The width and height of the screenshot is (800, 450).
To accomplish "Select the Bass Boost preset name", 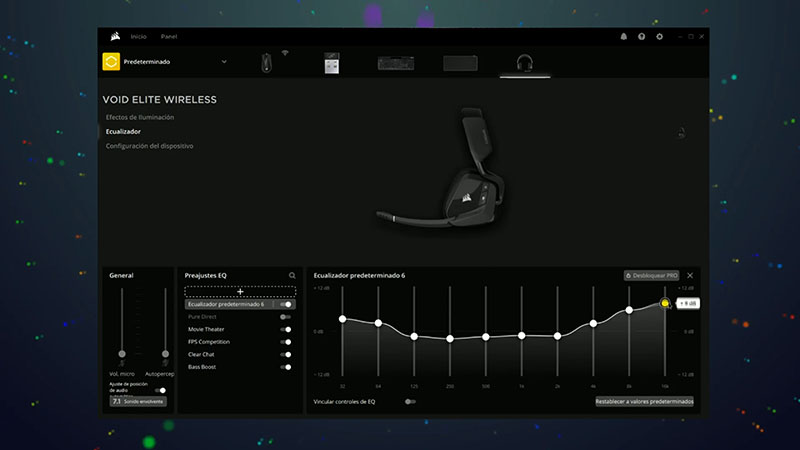I will 202,367.
